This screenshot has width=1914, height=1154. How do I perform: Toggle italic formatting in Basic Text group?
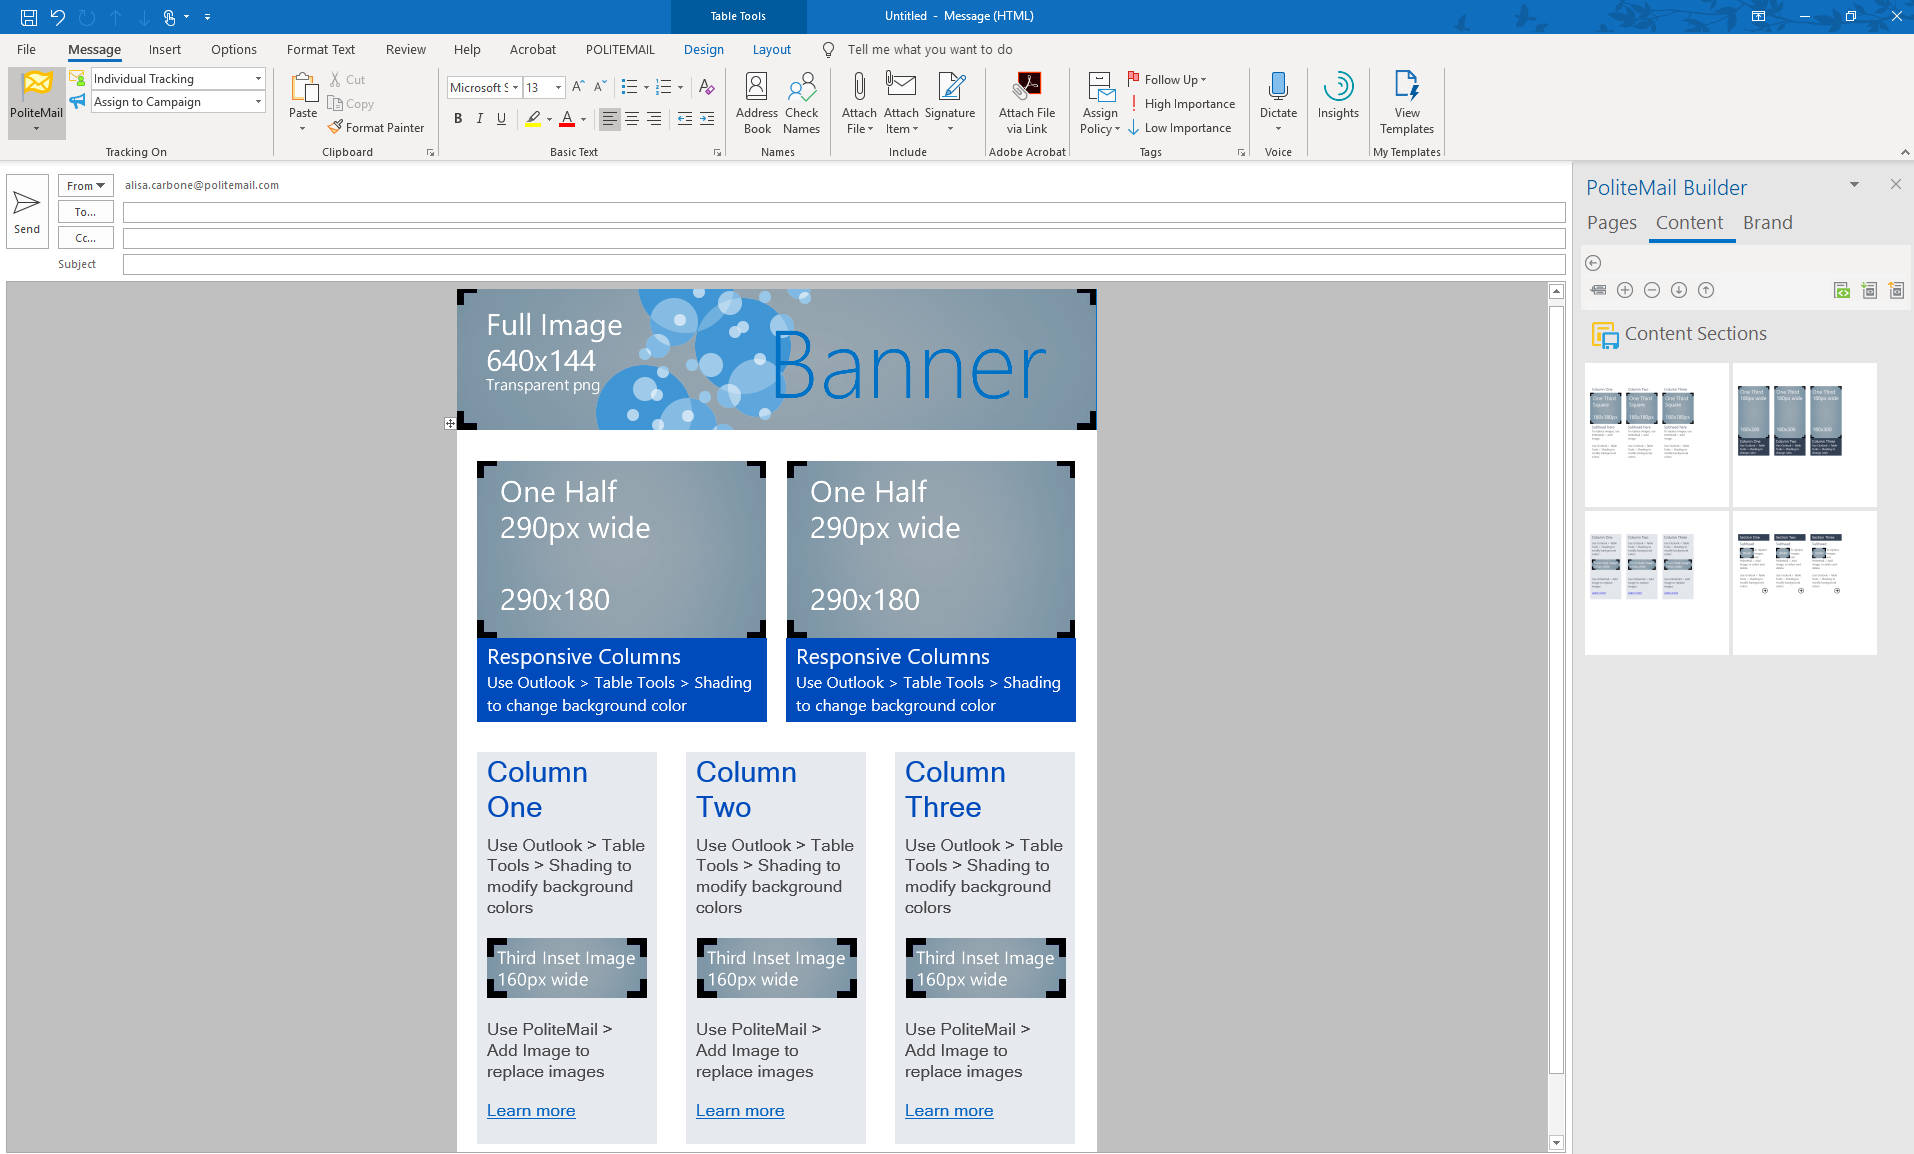tap(479, 118)
